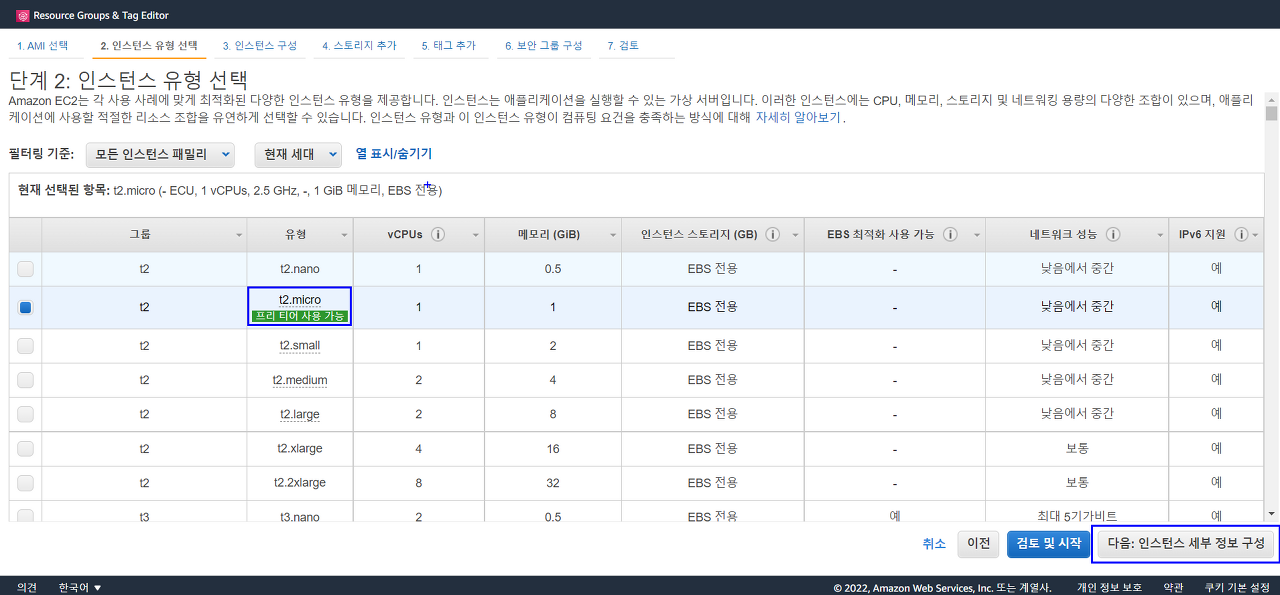Open the 한국어 language selector

coord(80,587)
